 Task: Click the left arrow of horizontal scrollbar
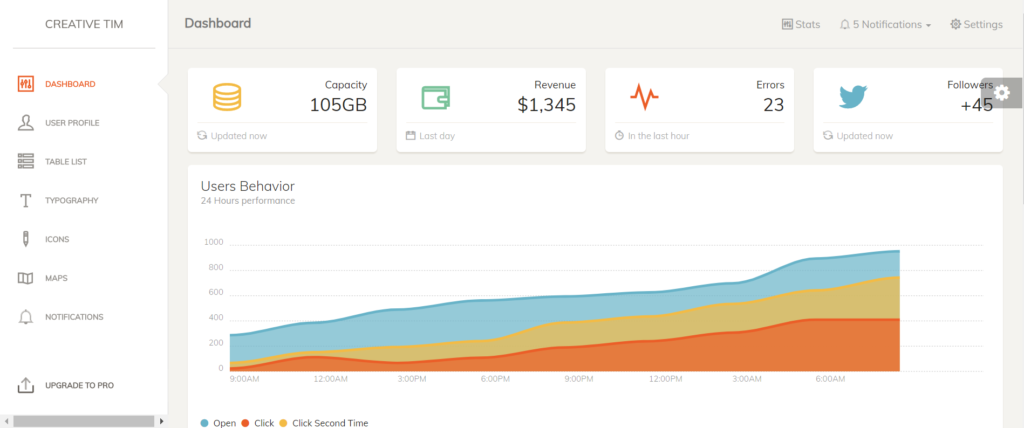pos(5,421)
